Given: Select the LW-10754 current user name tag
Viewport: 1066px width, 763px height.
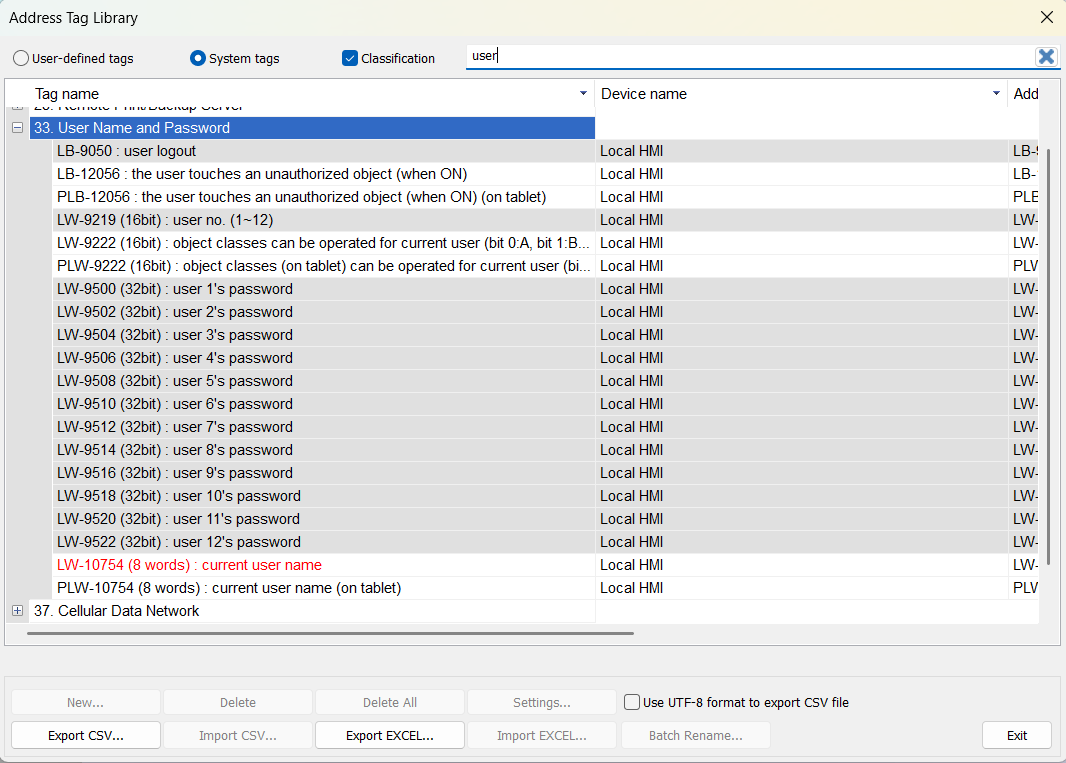Looking at the screenshot, I should (x=190, y=565).
